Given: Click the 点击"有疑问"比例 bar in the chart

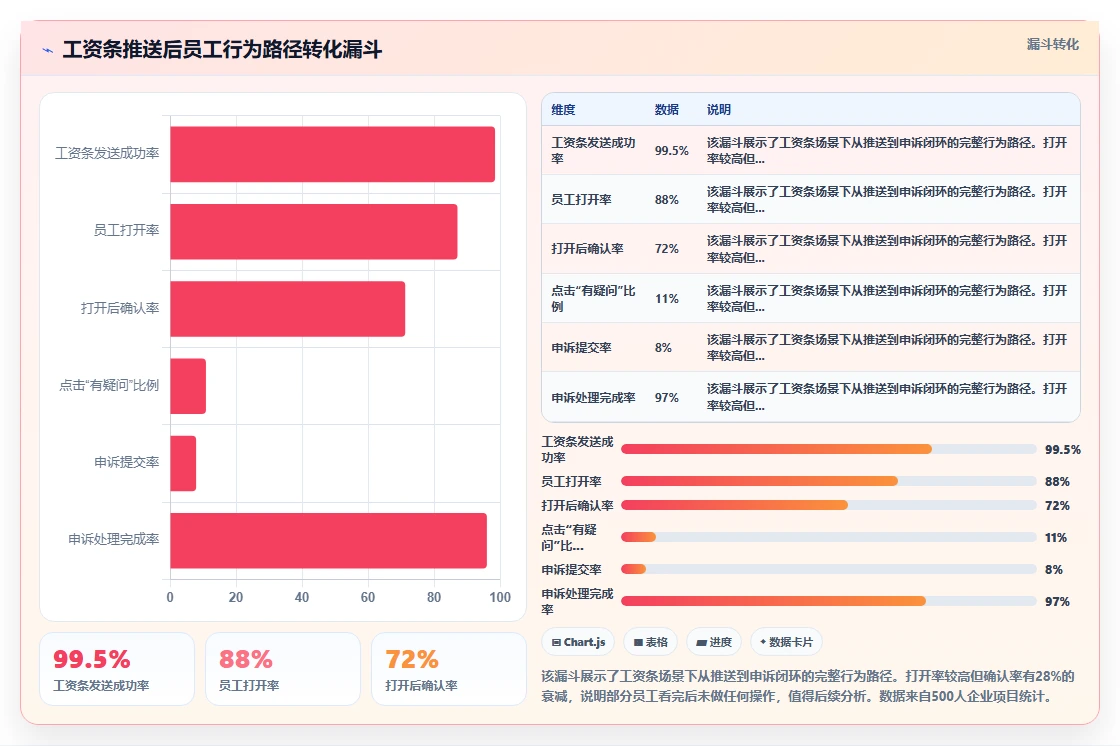Looking at the screenshot, I should click(x=188, y=386).
